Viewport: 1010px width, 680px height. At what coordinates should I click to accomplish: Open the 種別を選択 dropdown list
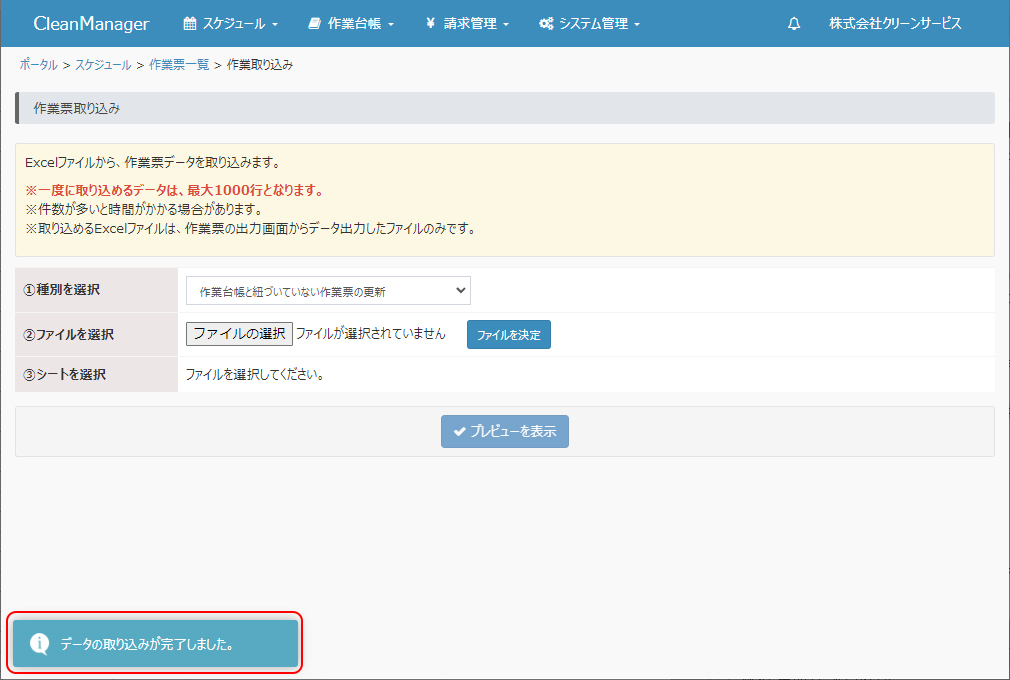coord(328,291)
